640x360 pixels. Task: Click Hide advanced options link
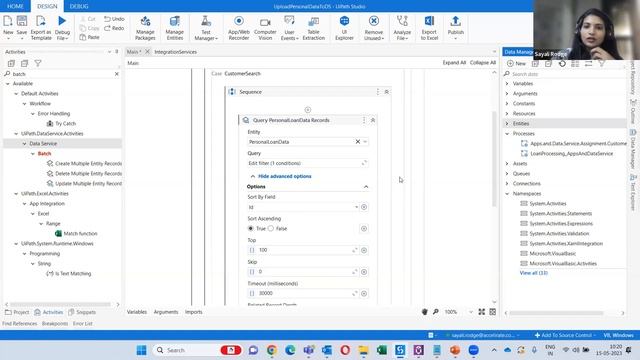[284, 176]
